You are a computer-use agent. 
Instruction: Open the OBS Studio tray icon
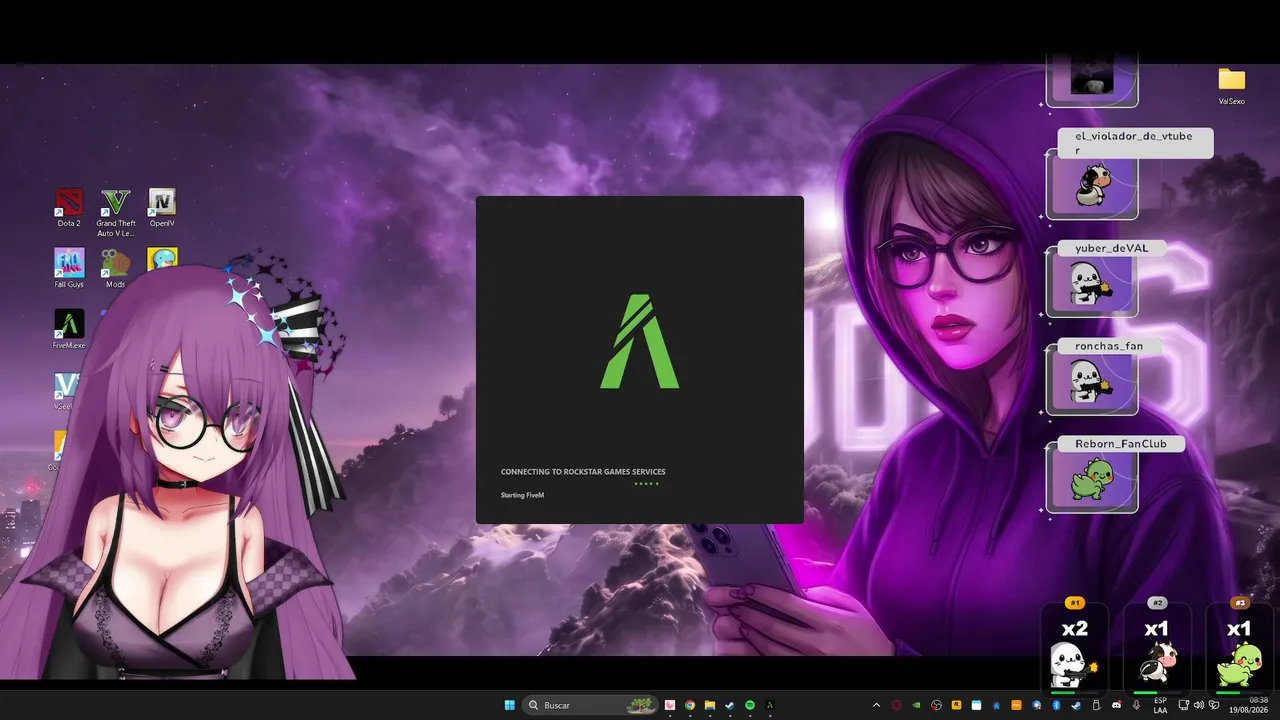coord(936,705)
